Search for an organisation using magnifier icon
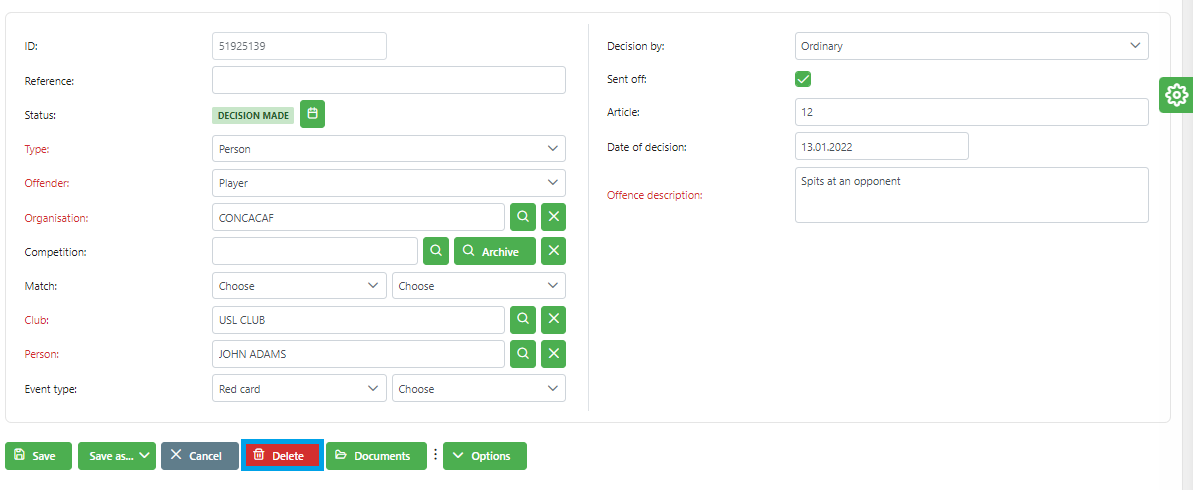This screenshot has width=1193, height=490. 521,217
